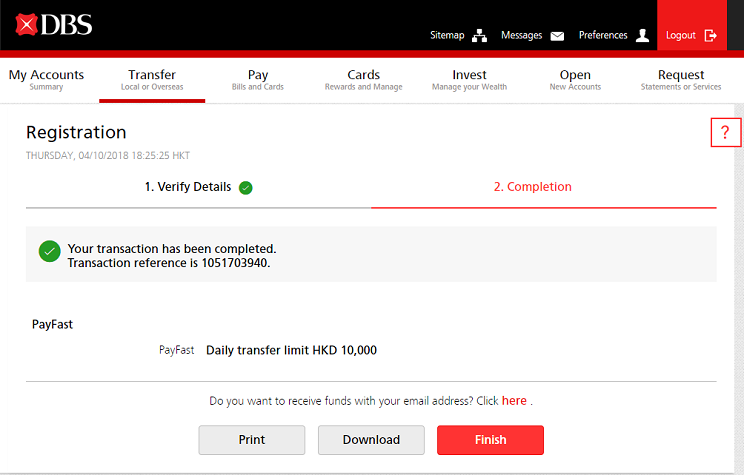This screenshot has width=744, height=475.
Task: Open the red question mark help
Action: pyautogui.click(x=725, y=132)
